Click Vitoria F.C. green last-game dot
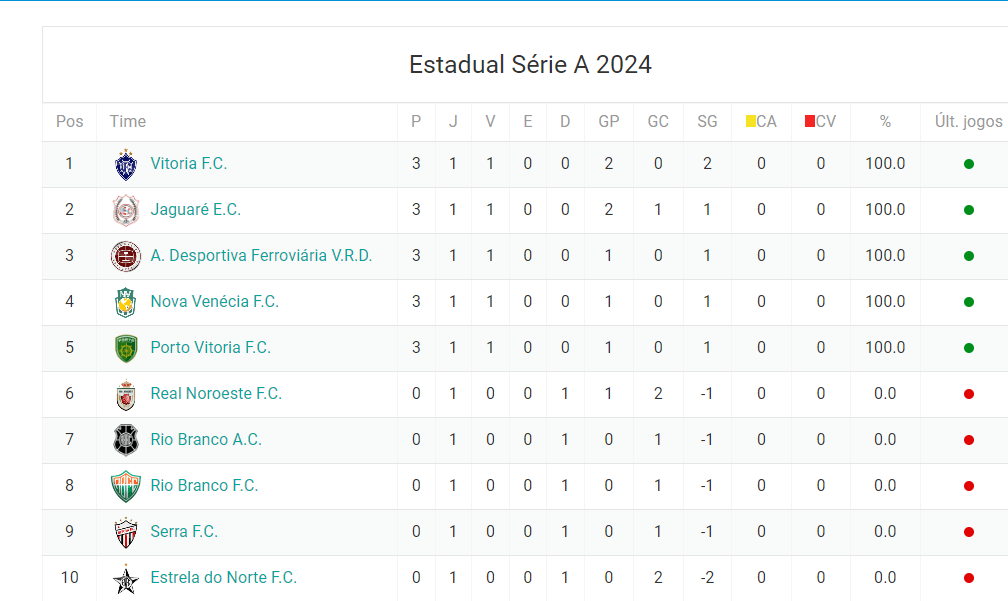1008x601 pixels. 969,164
